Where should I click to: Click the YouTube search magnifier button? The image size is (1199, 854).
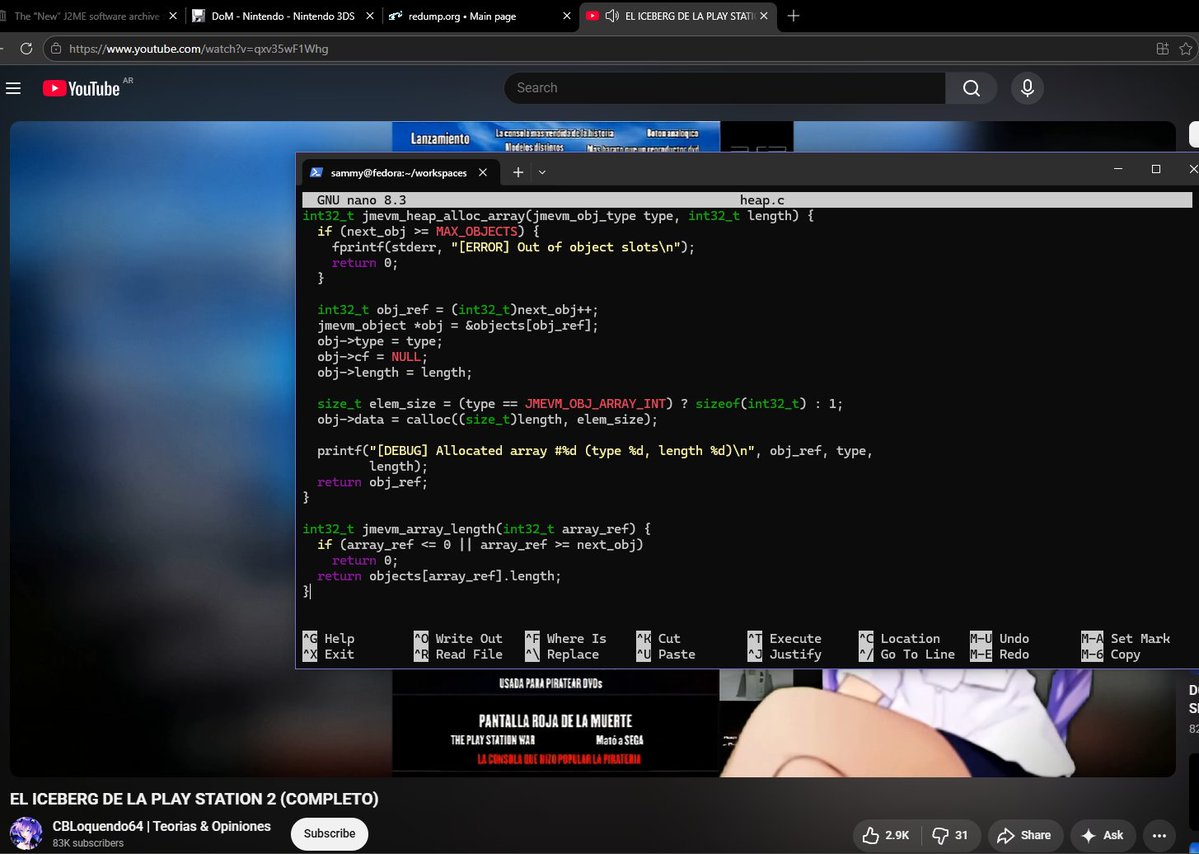click(x=971, y=88)
